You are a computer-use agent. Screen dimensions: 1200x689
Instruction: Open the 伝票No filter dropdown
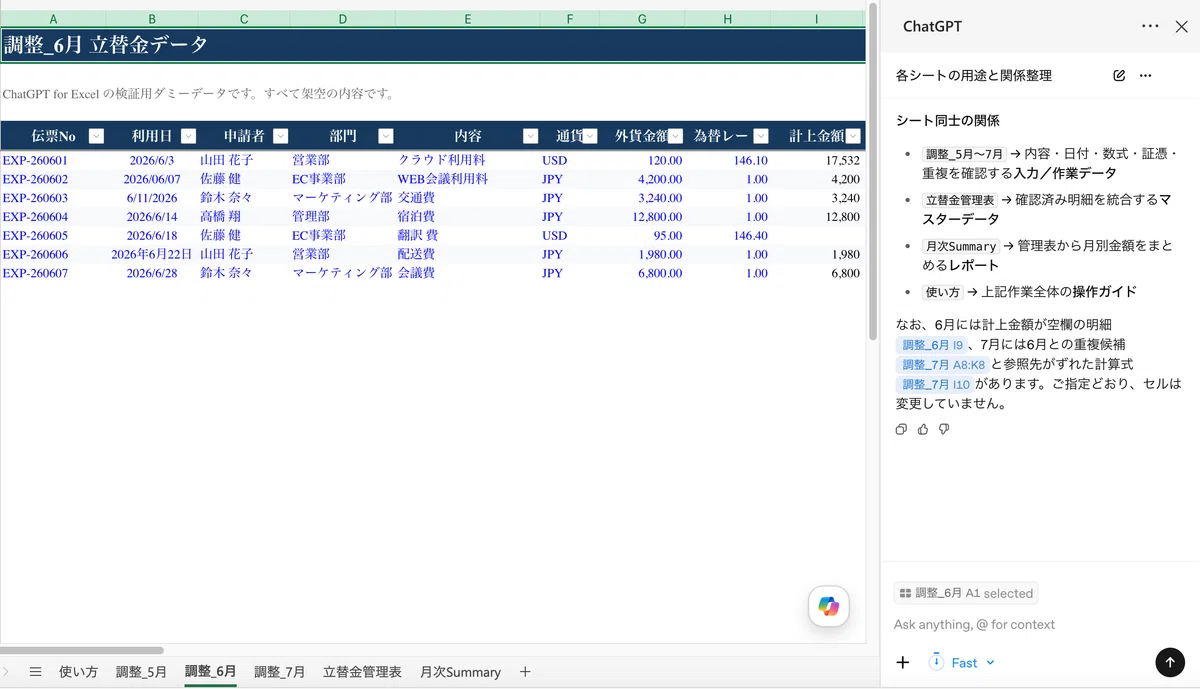(96, 136)
